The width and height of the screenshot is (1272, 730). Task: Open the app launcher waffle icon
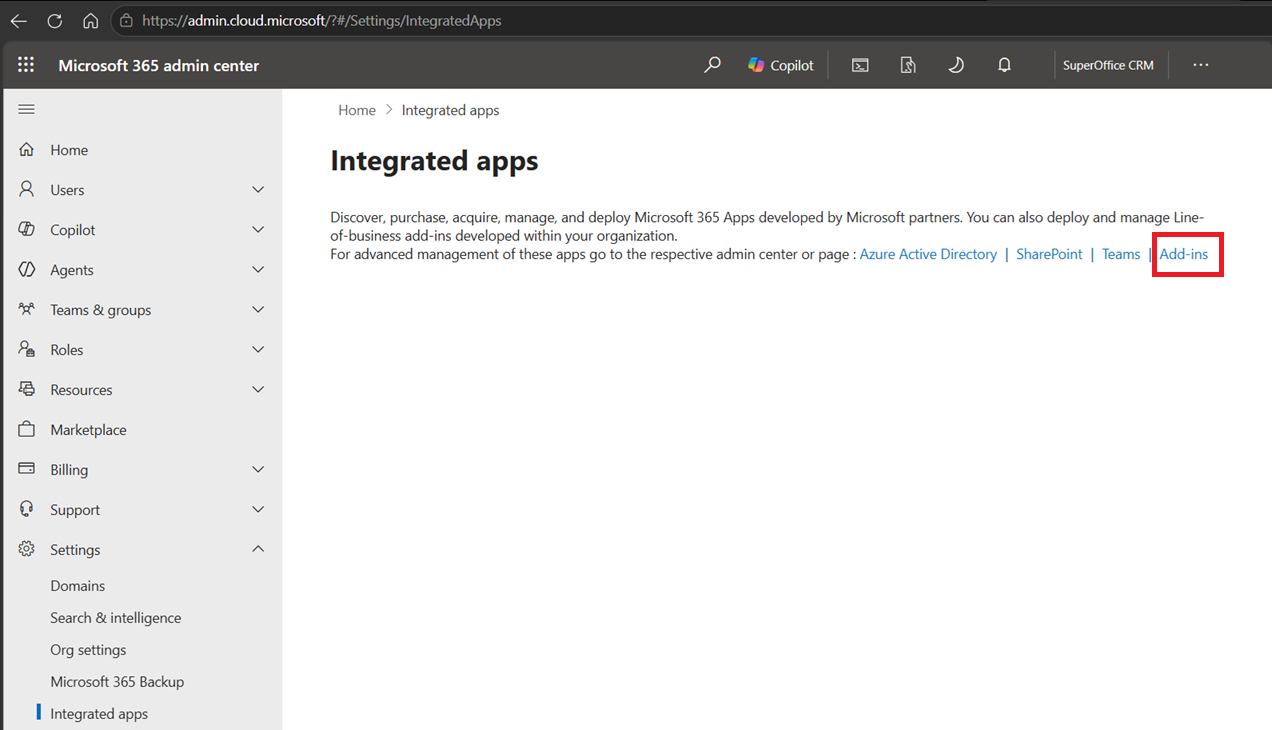26,65
